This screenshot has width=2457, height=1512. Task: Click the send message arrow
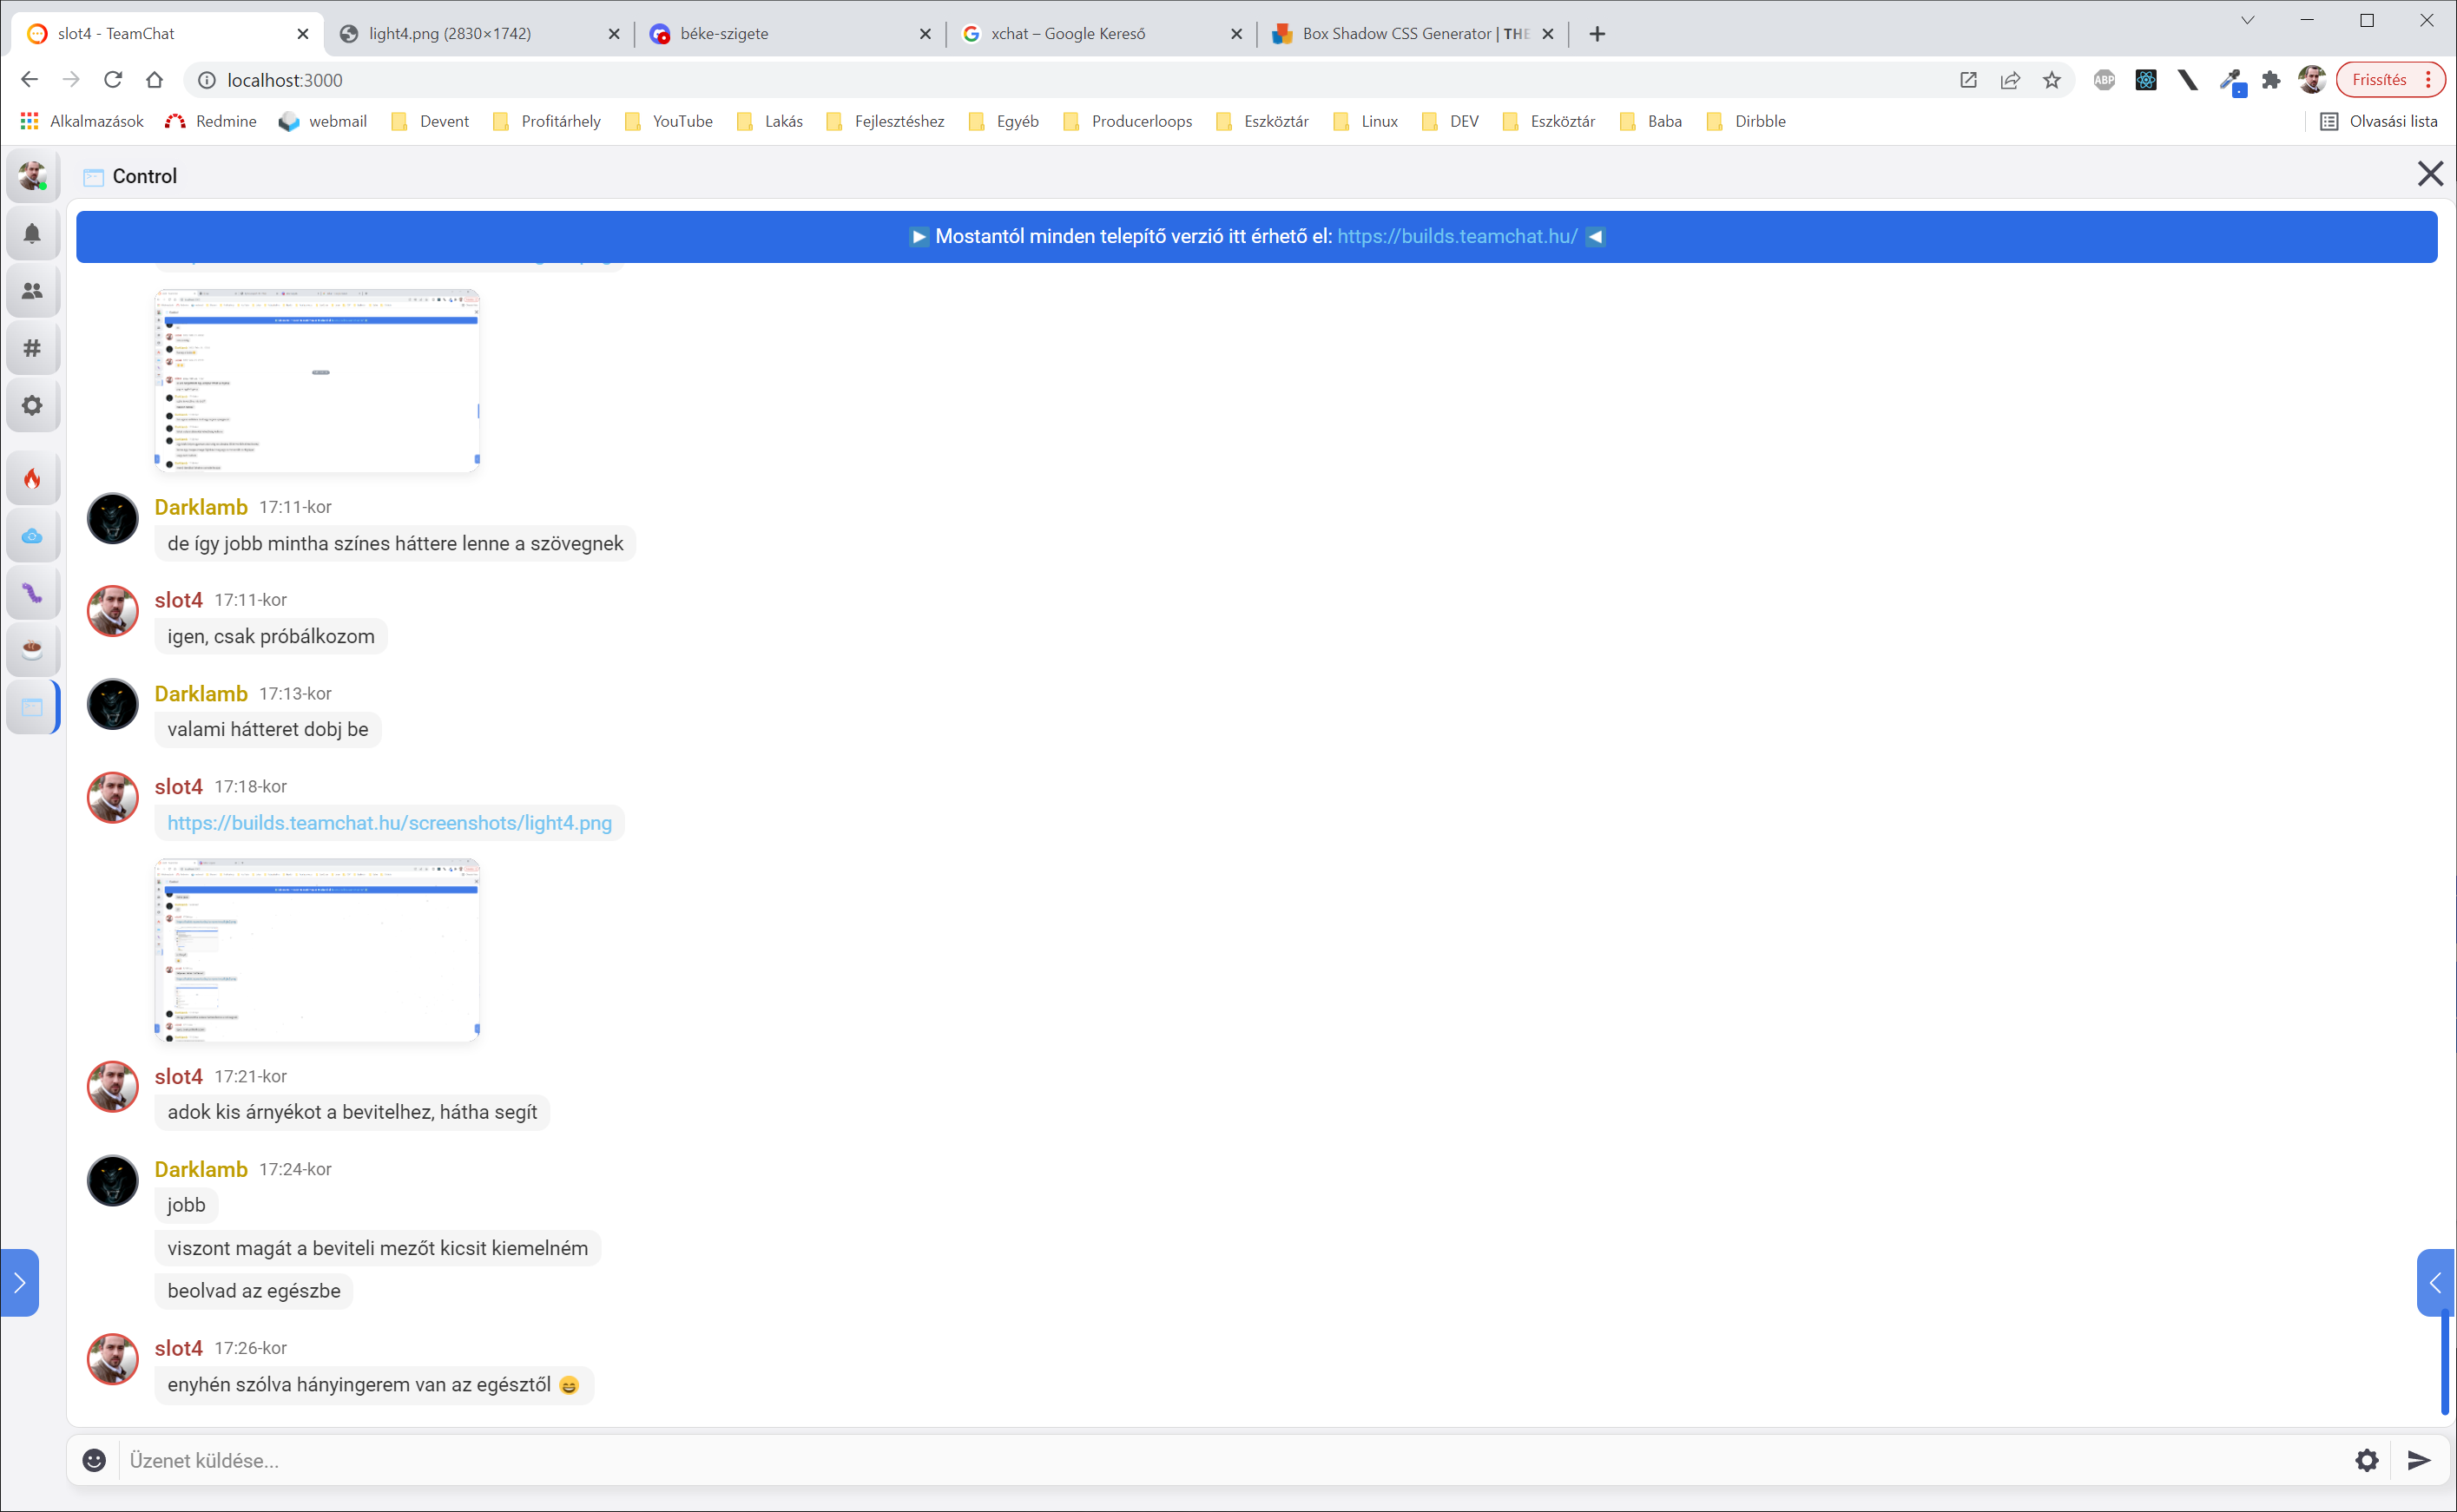pyautogui.click(x=2418, y=1460)
